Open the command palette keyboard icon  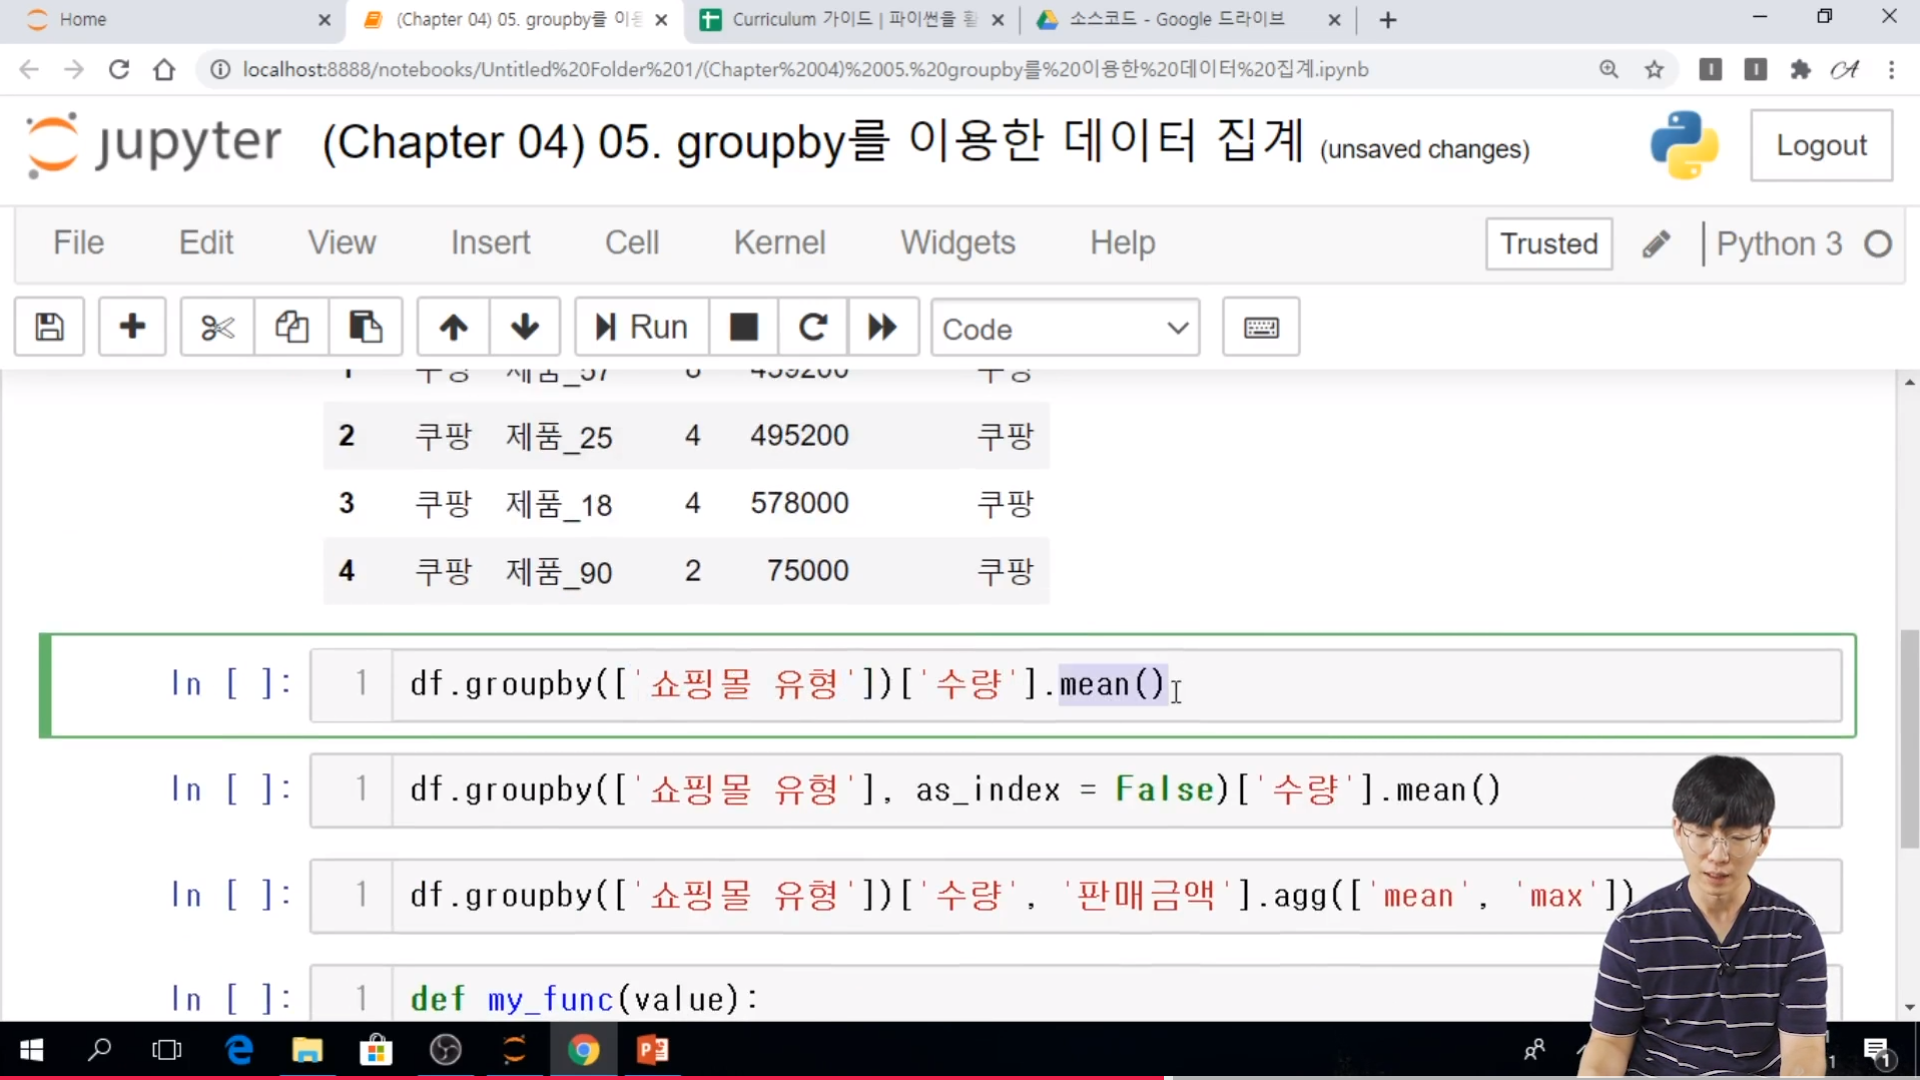click(x=1260, y=327)
